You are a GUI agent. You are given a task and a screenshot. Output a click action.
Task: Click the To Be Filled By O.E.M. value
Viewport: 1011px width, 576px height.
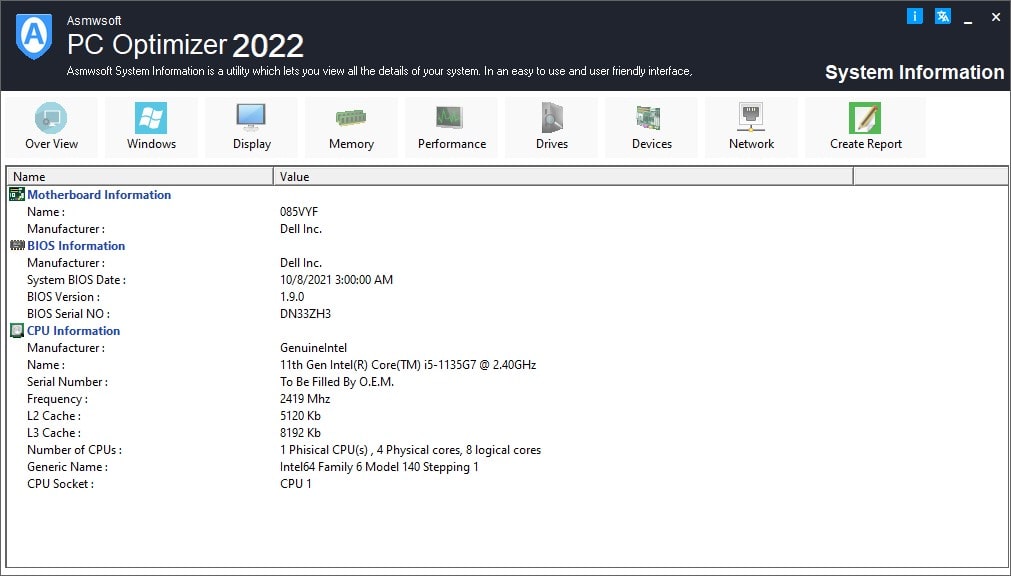coord(337,382)
